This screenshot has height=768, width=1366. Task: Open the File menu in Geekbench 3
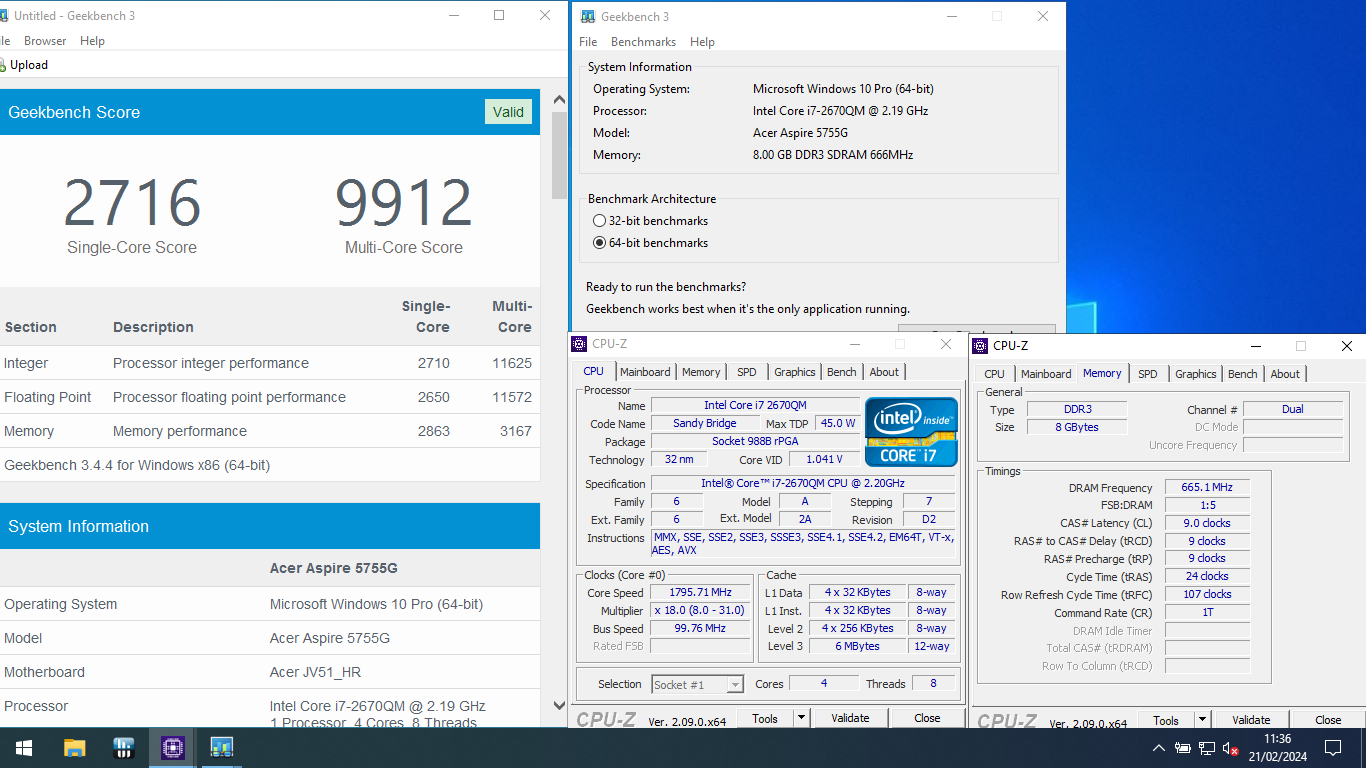tap(588, 42)
